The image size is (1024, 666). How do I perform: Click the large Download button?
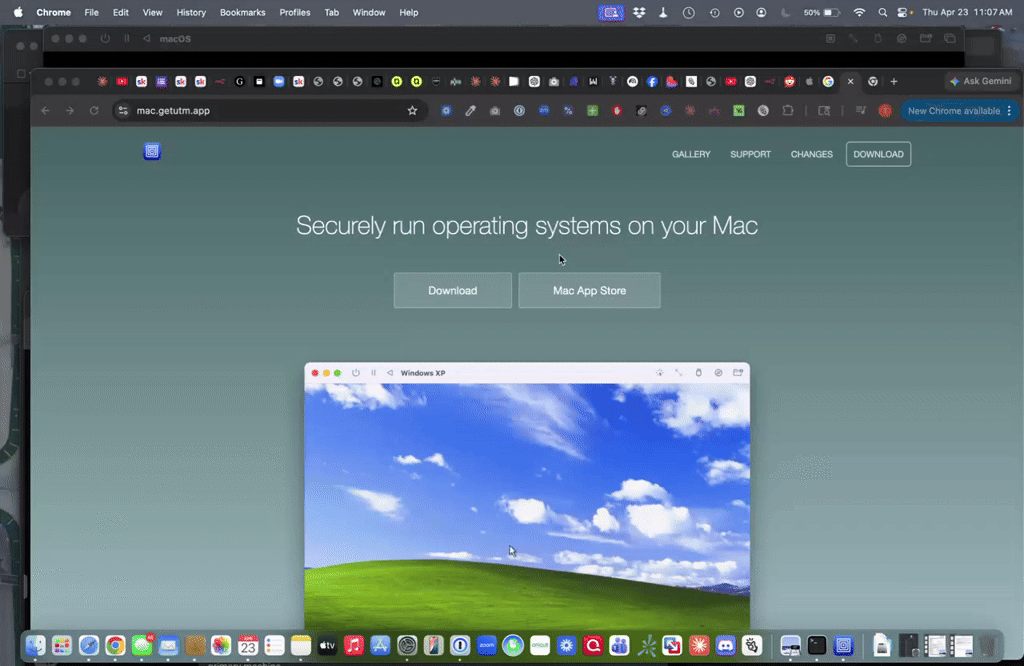click(453, 291)
